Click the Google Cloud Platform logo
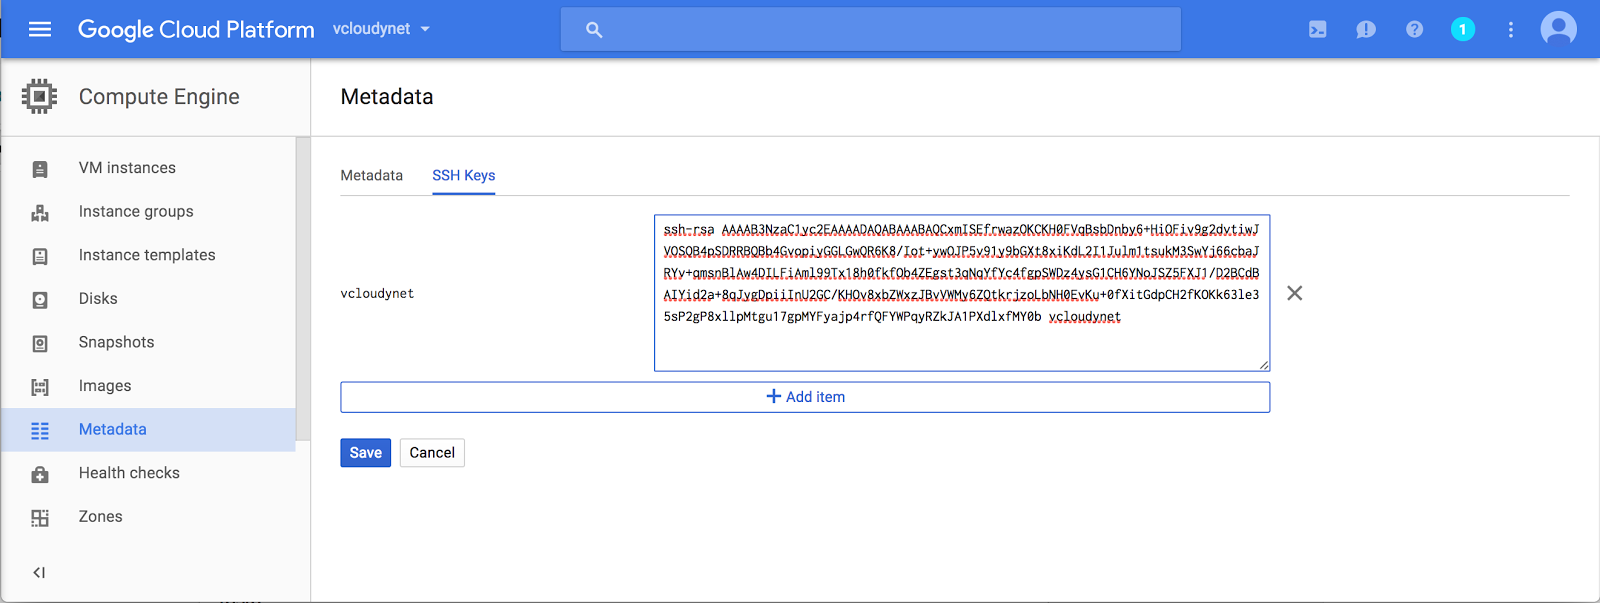The width and height of the screenshot is (1600, 603). click(x=196, y=29)
